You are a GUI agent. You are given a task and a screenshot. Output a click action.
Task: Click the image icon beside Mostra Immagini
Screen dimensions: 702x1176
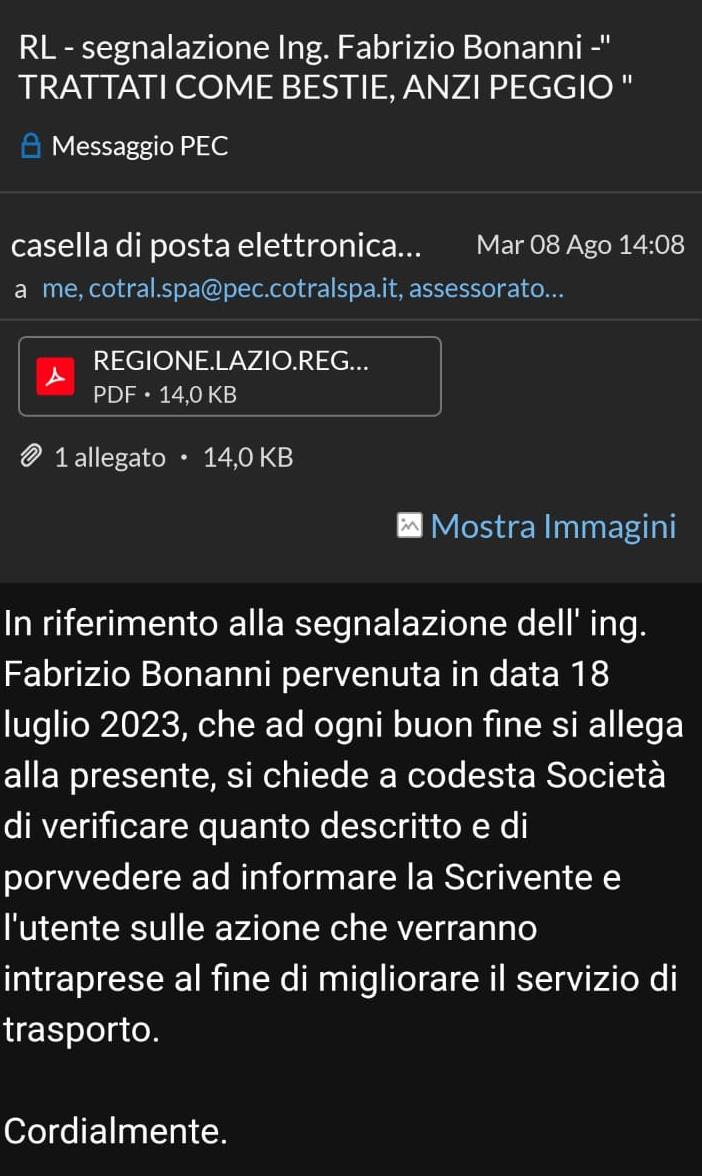(x=409, y=526)
